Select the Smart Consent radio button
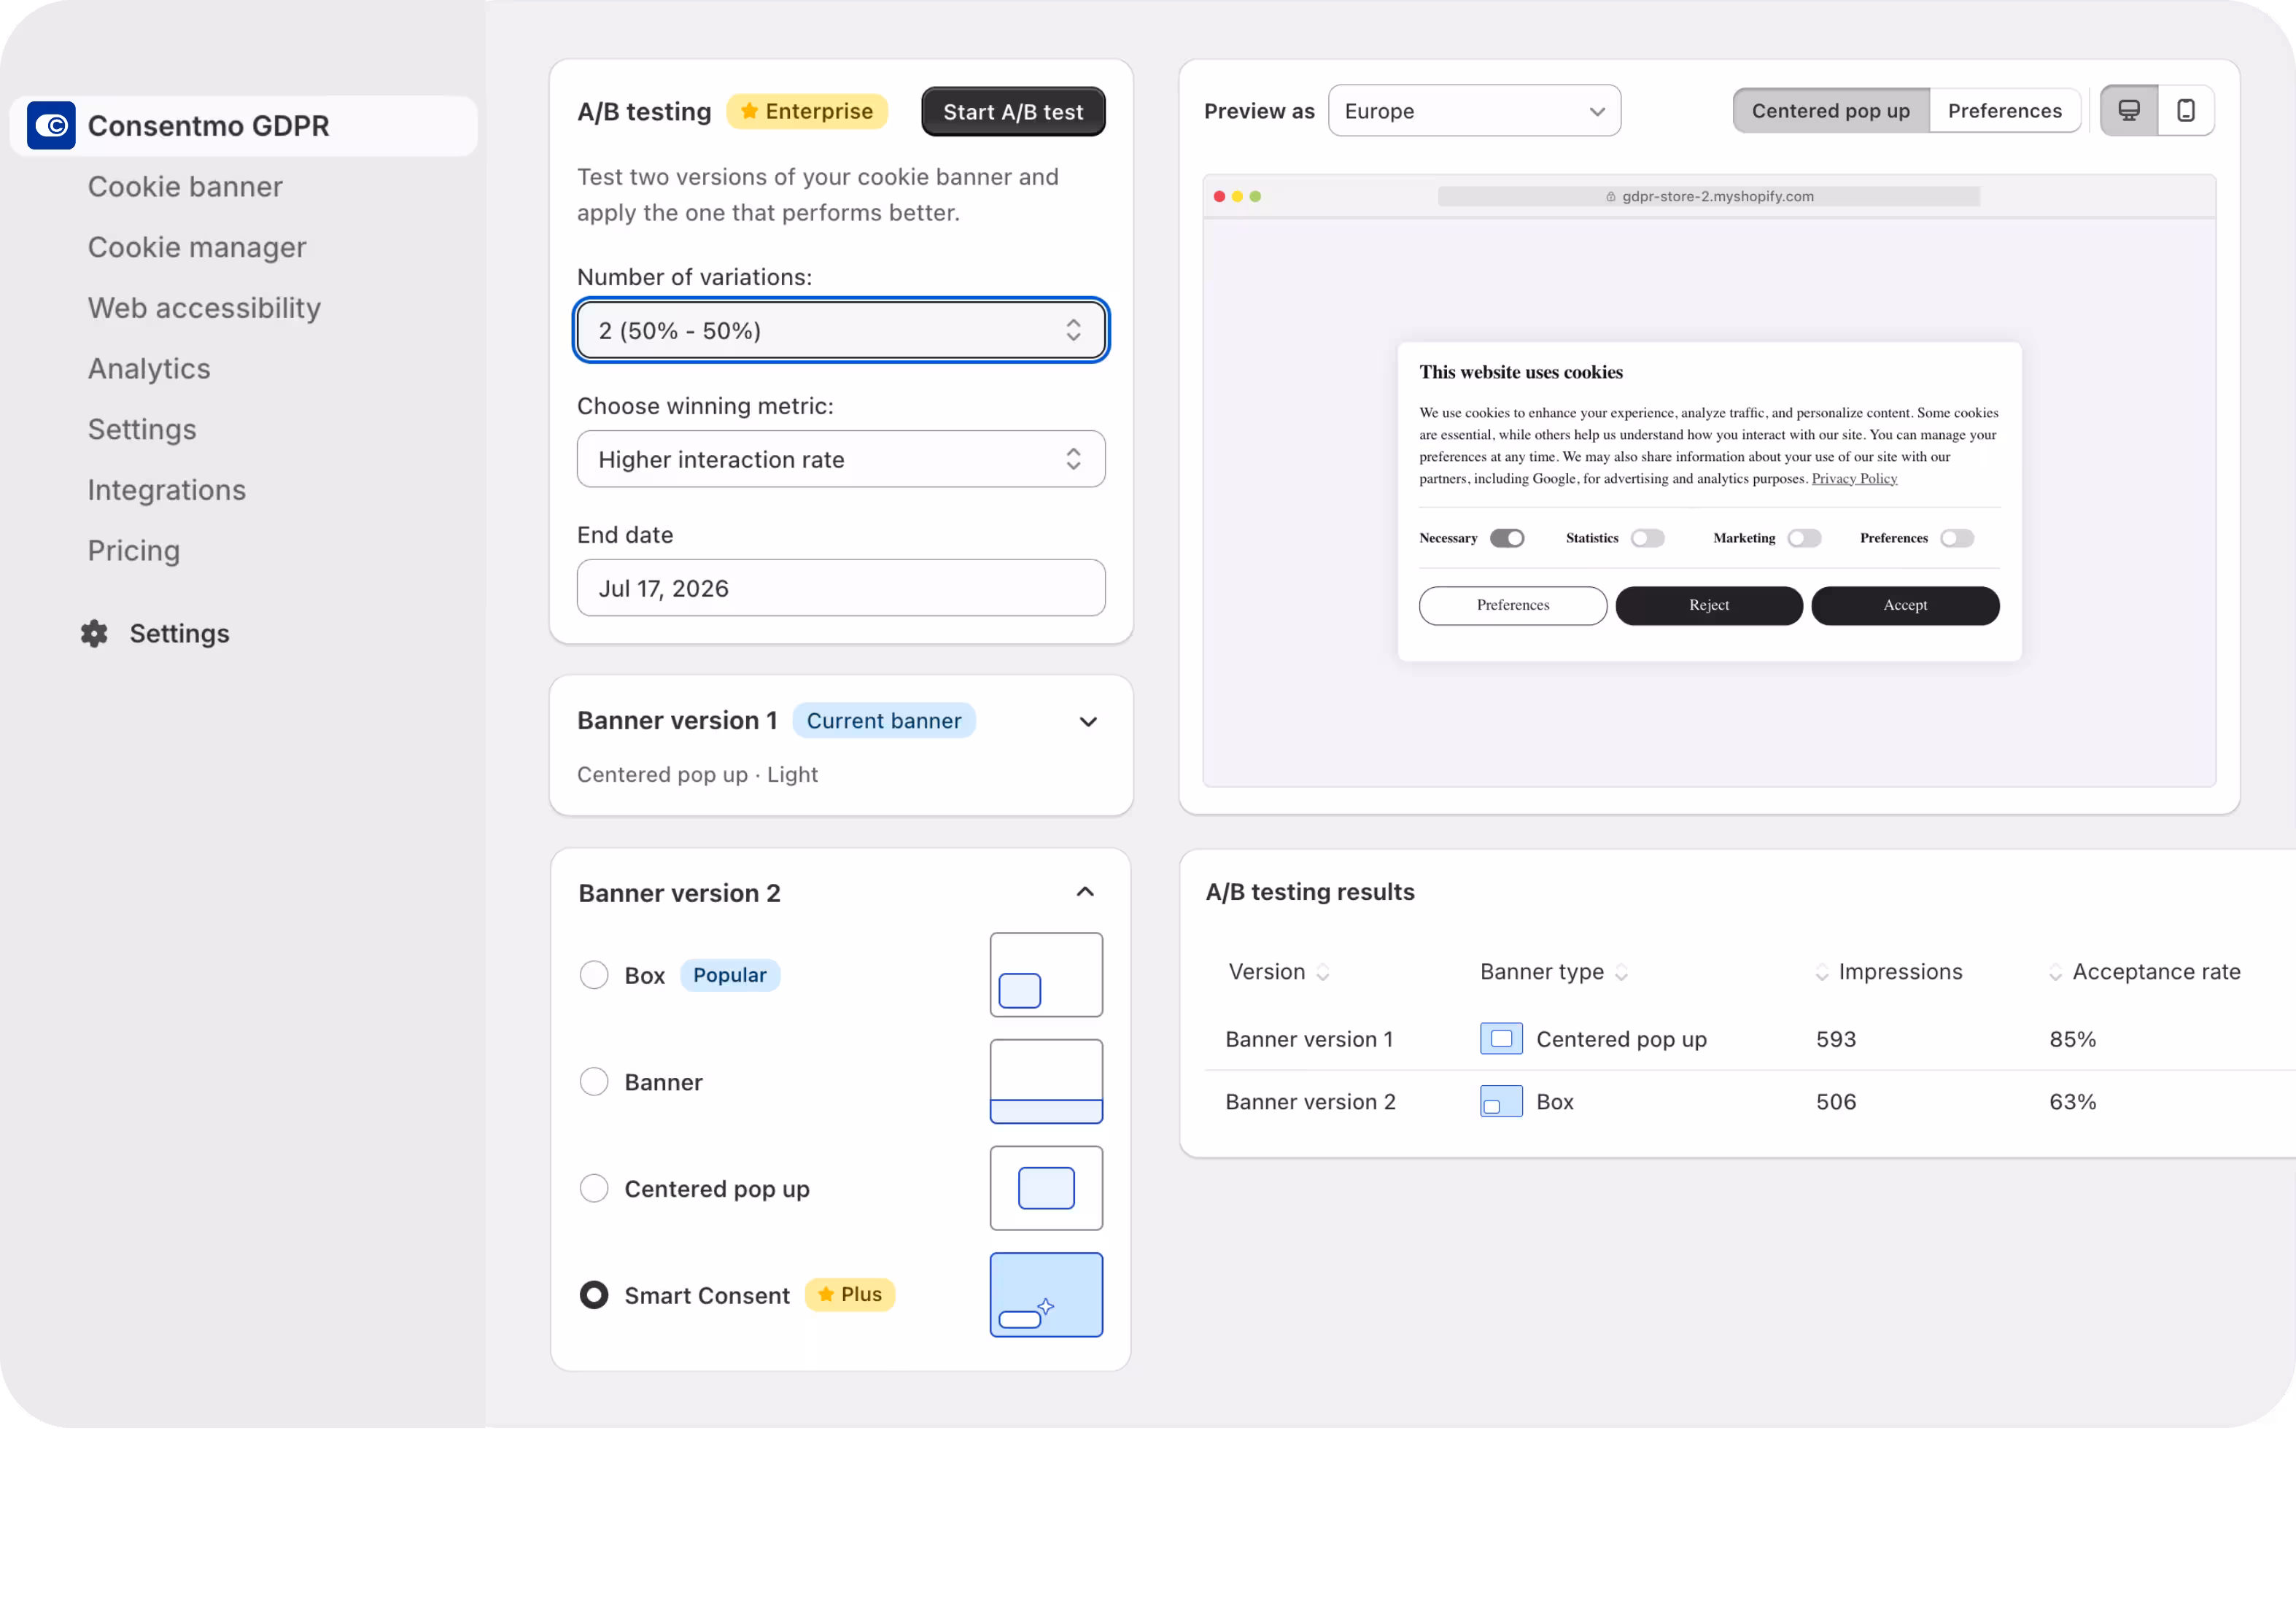 pyautogui.click(x=594, y=1295)
